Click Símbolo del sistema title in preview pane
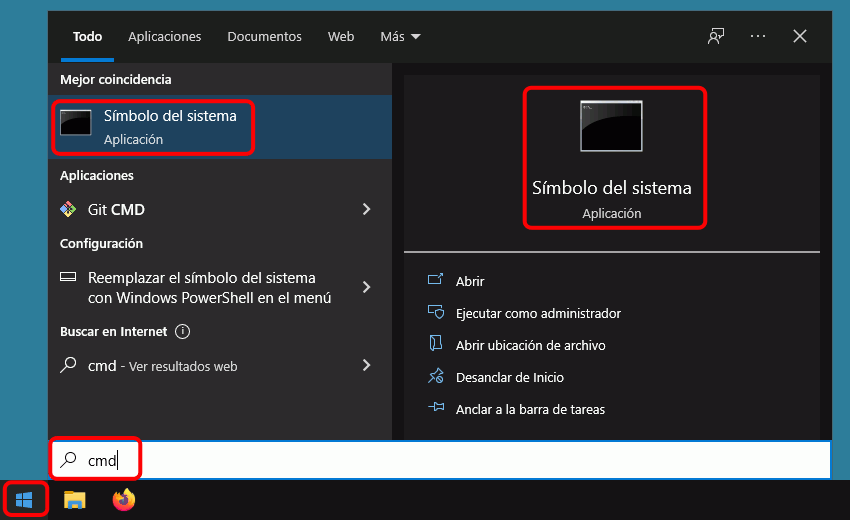 611,188
